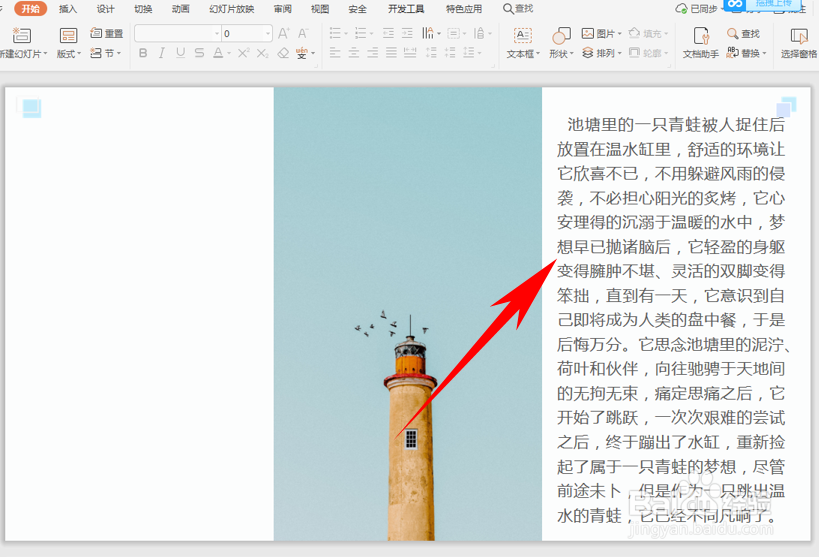The height and width of the screenshot is (557, 819).
Task: Switch to the Review (审阅) tab
Action: 283,9
